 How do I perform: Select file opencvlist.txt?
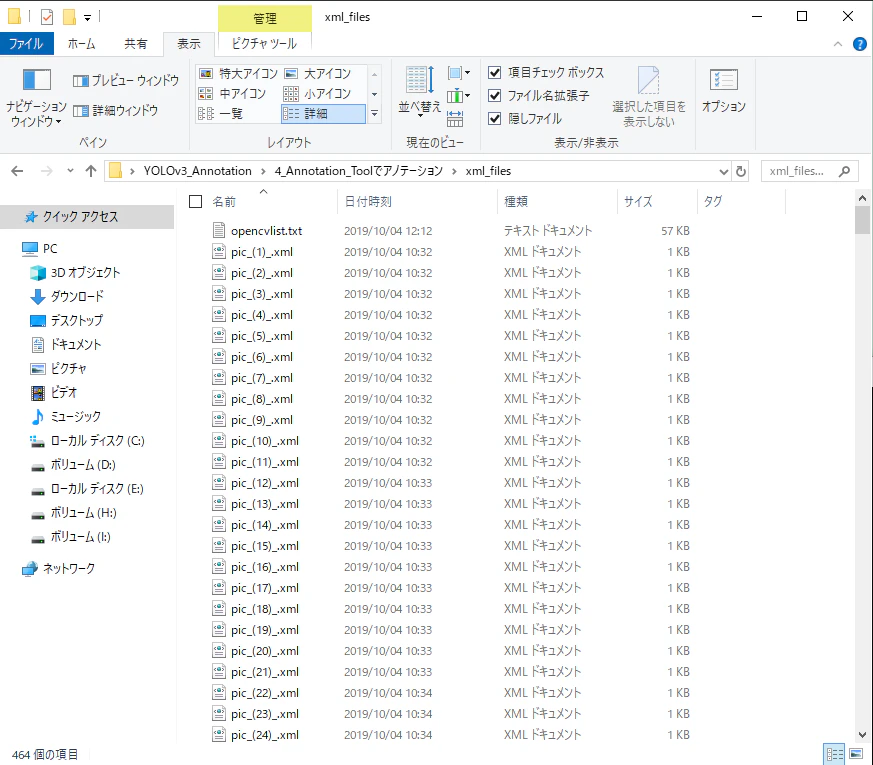pos(267,231)
